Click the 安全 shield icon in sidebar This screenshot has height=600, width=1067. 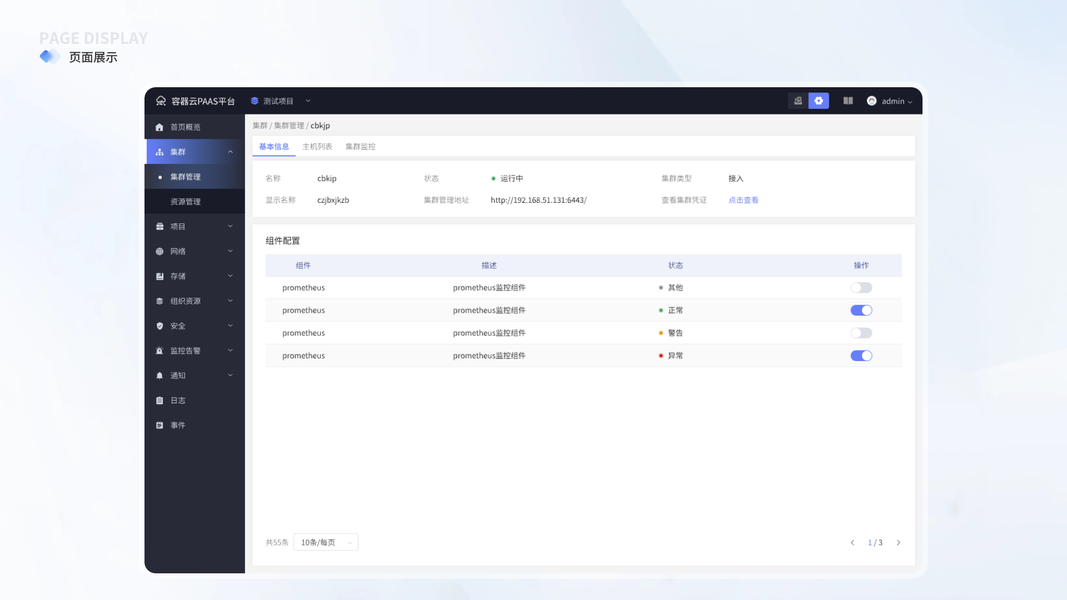(x=159, y=326)
